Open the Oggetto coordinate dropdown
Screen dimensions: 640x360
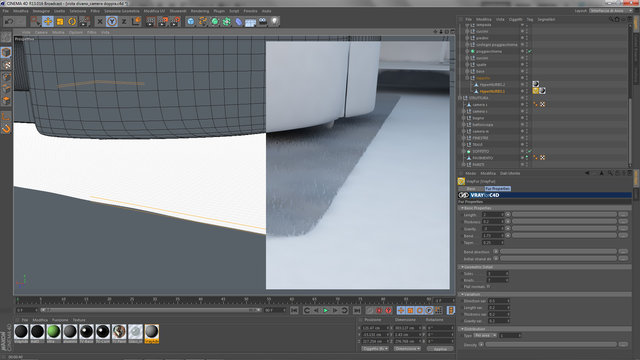(375, 349)
